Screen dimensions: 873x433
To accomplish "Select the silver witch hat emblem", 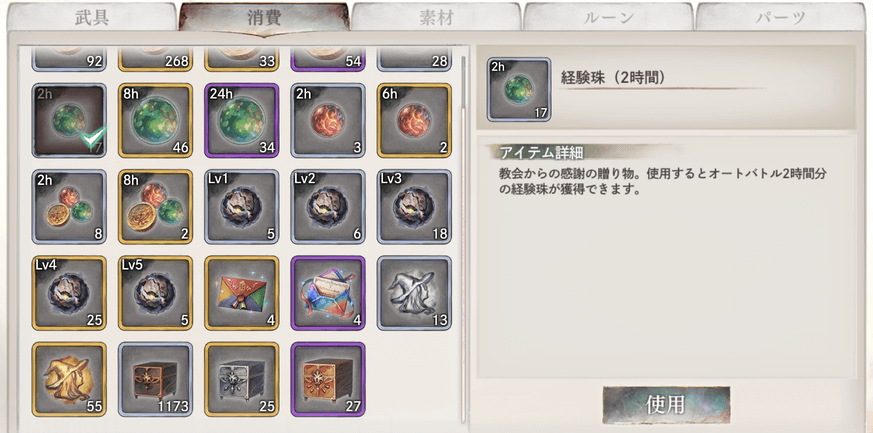I will (x=414, y=293).
